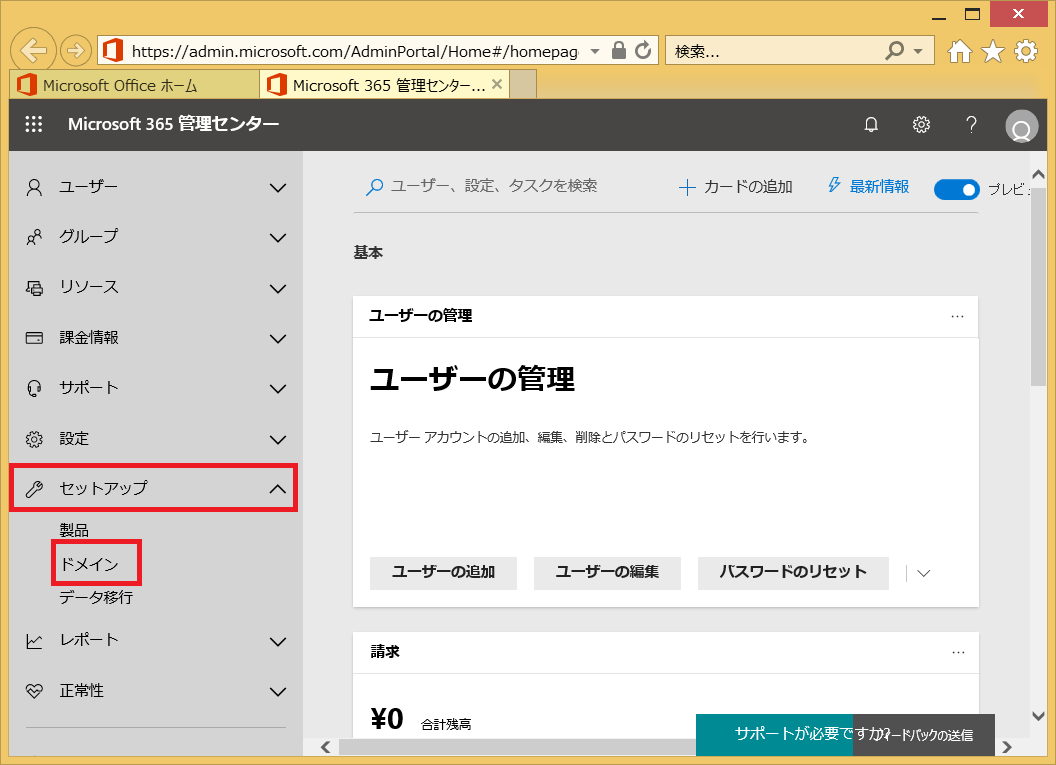The height and width of the screenshot is (765, 1056).
Task: Click the ユーザーの編集 button
Action: 607,573
